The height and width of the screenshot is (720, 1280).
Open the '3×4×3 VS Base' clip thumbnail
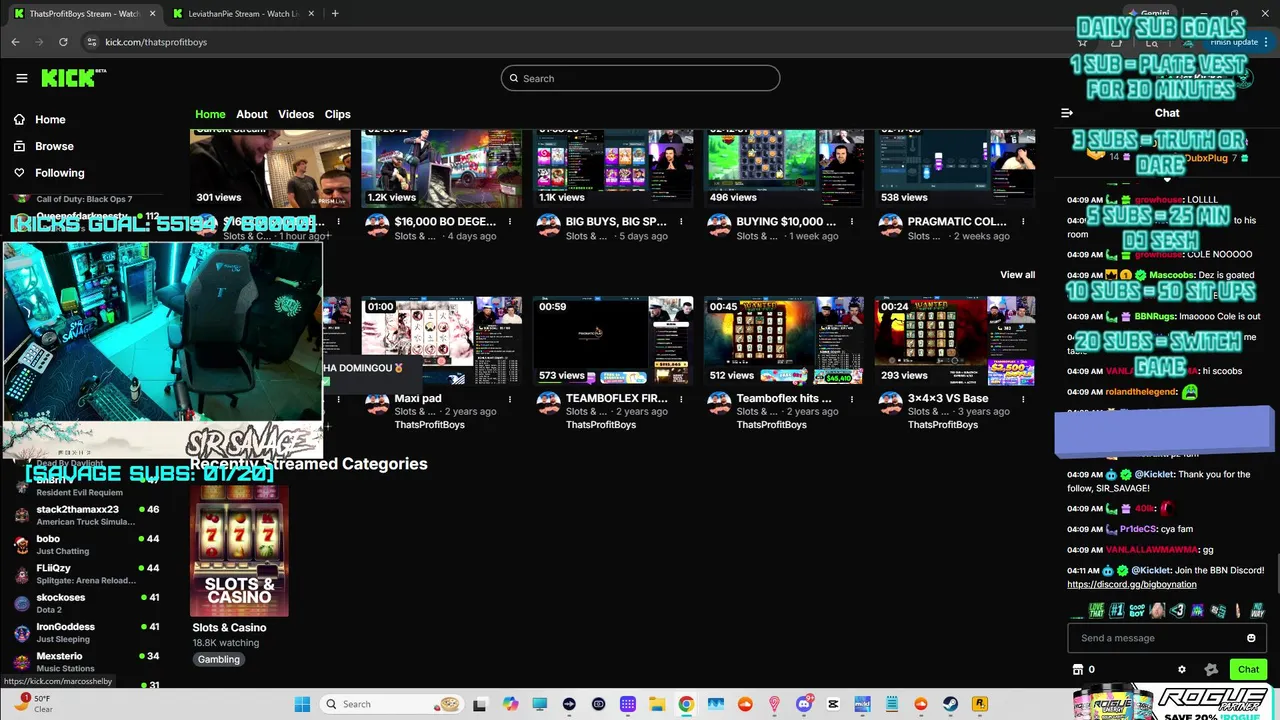pyautogui.click(x=955, y=341)
